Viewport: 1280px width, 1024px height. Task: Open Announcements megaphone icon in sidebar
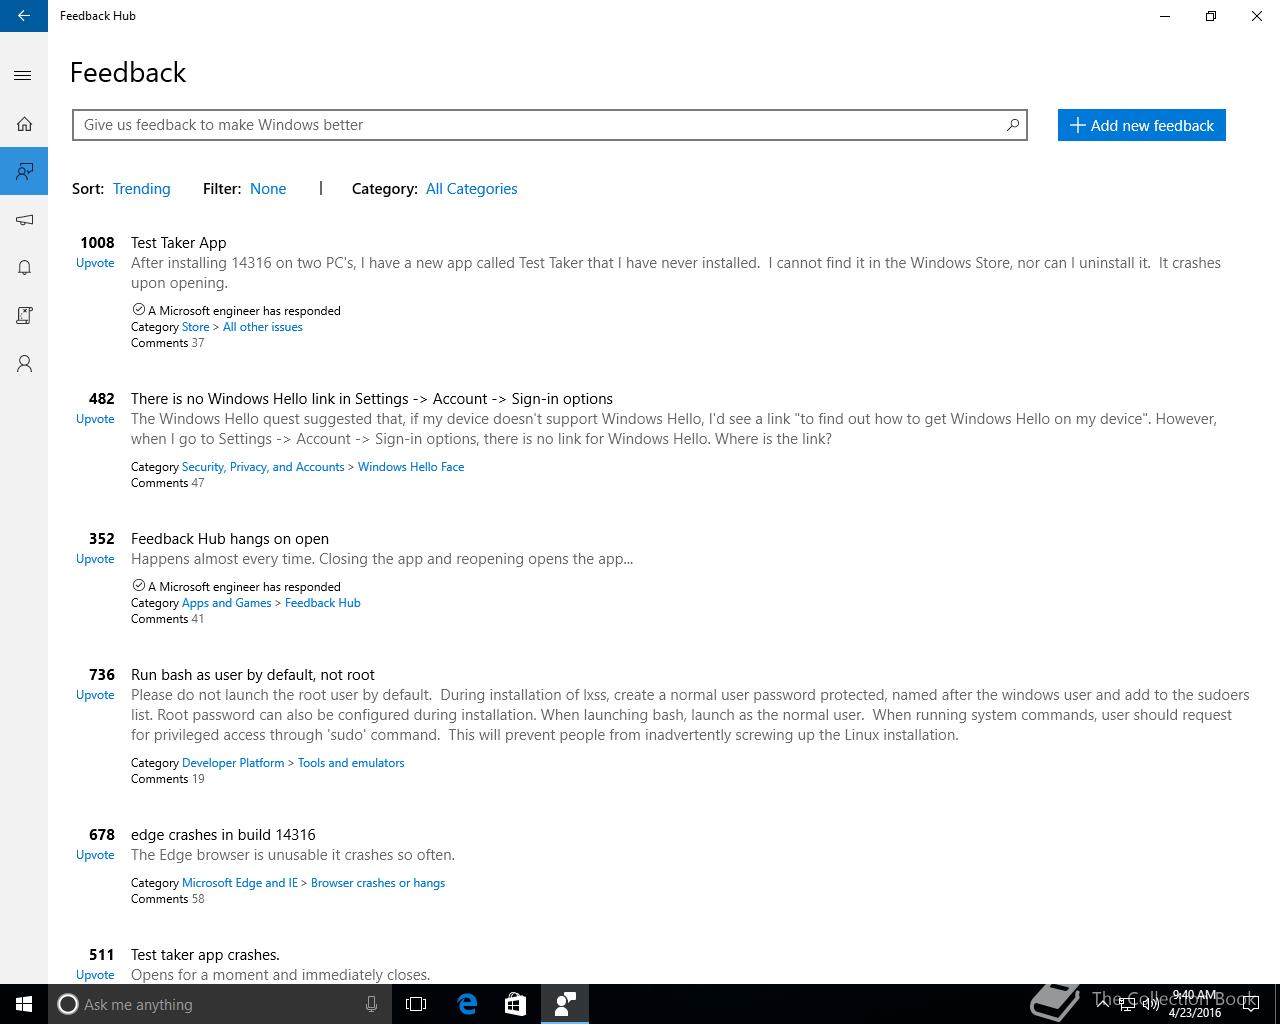[x=24, y=220]
